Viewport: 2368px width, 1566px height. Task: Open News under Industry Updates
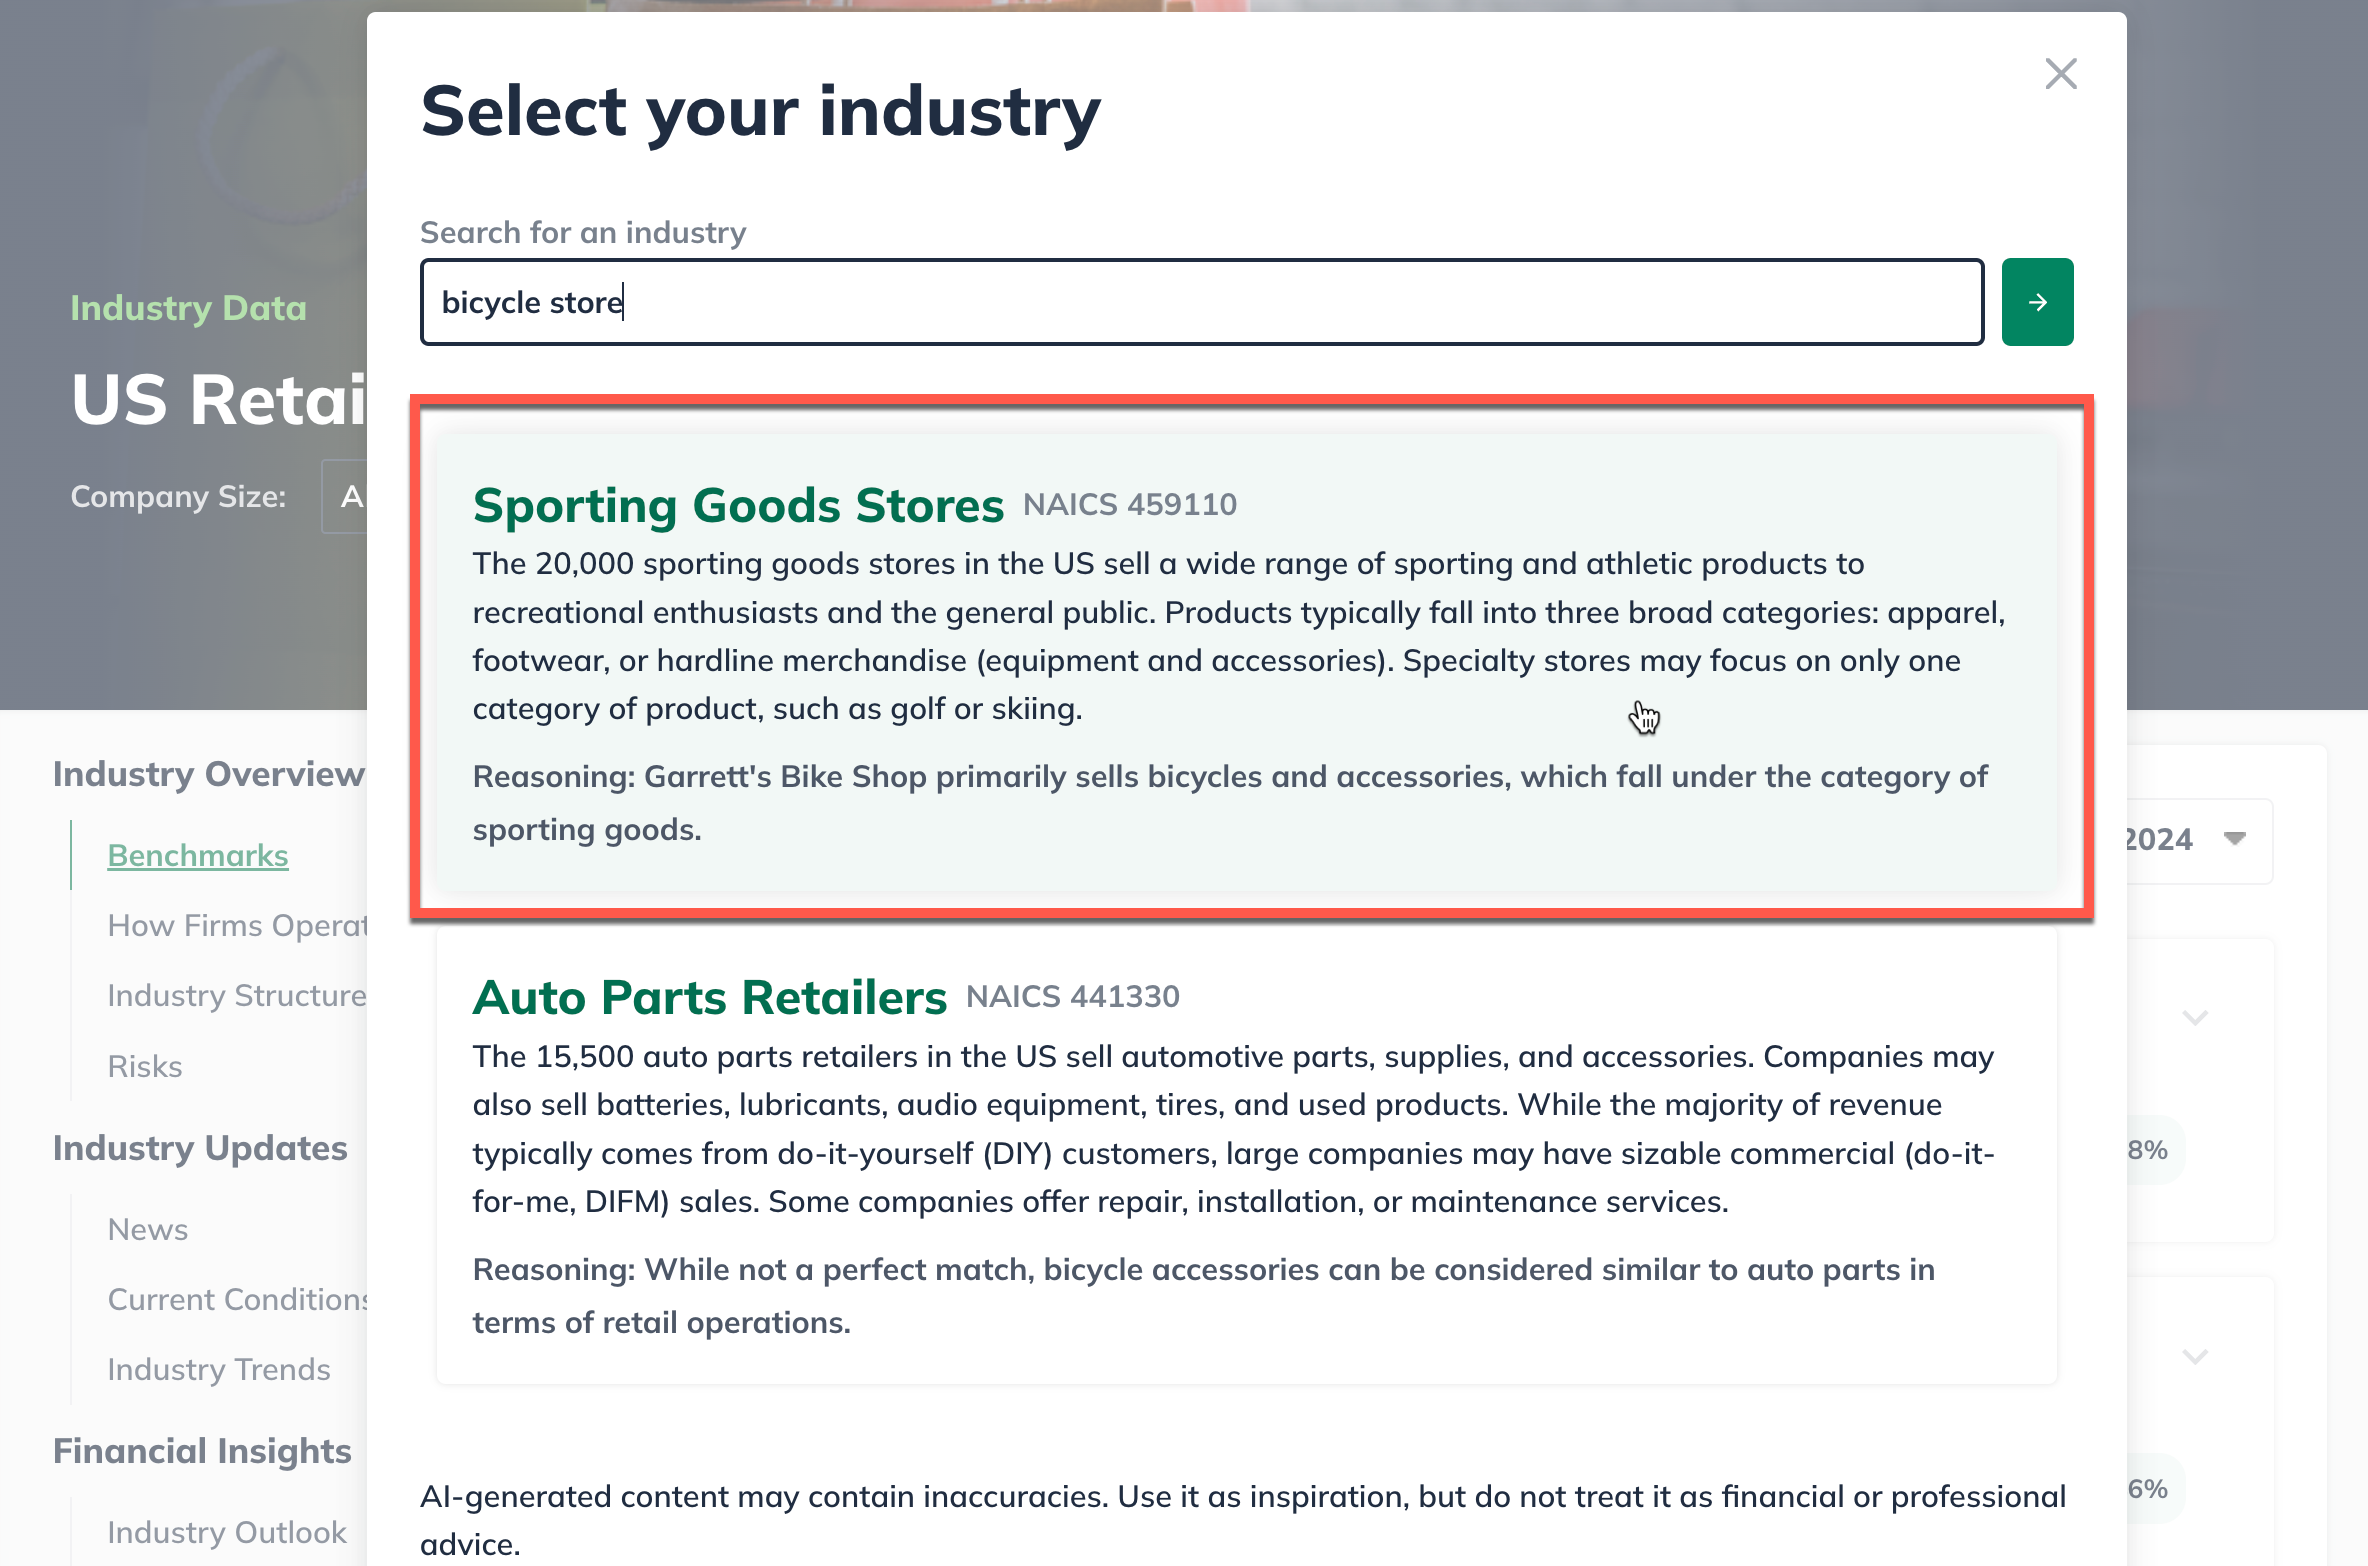click(x=148, y=1230)
